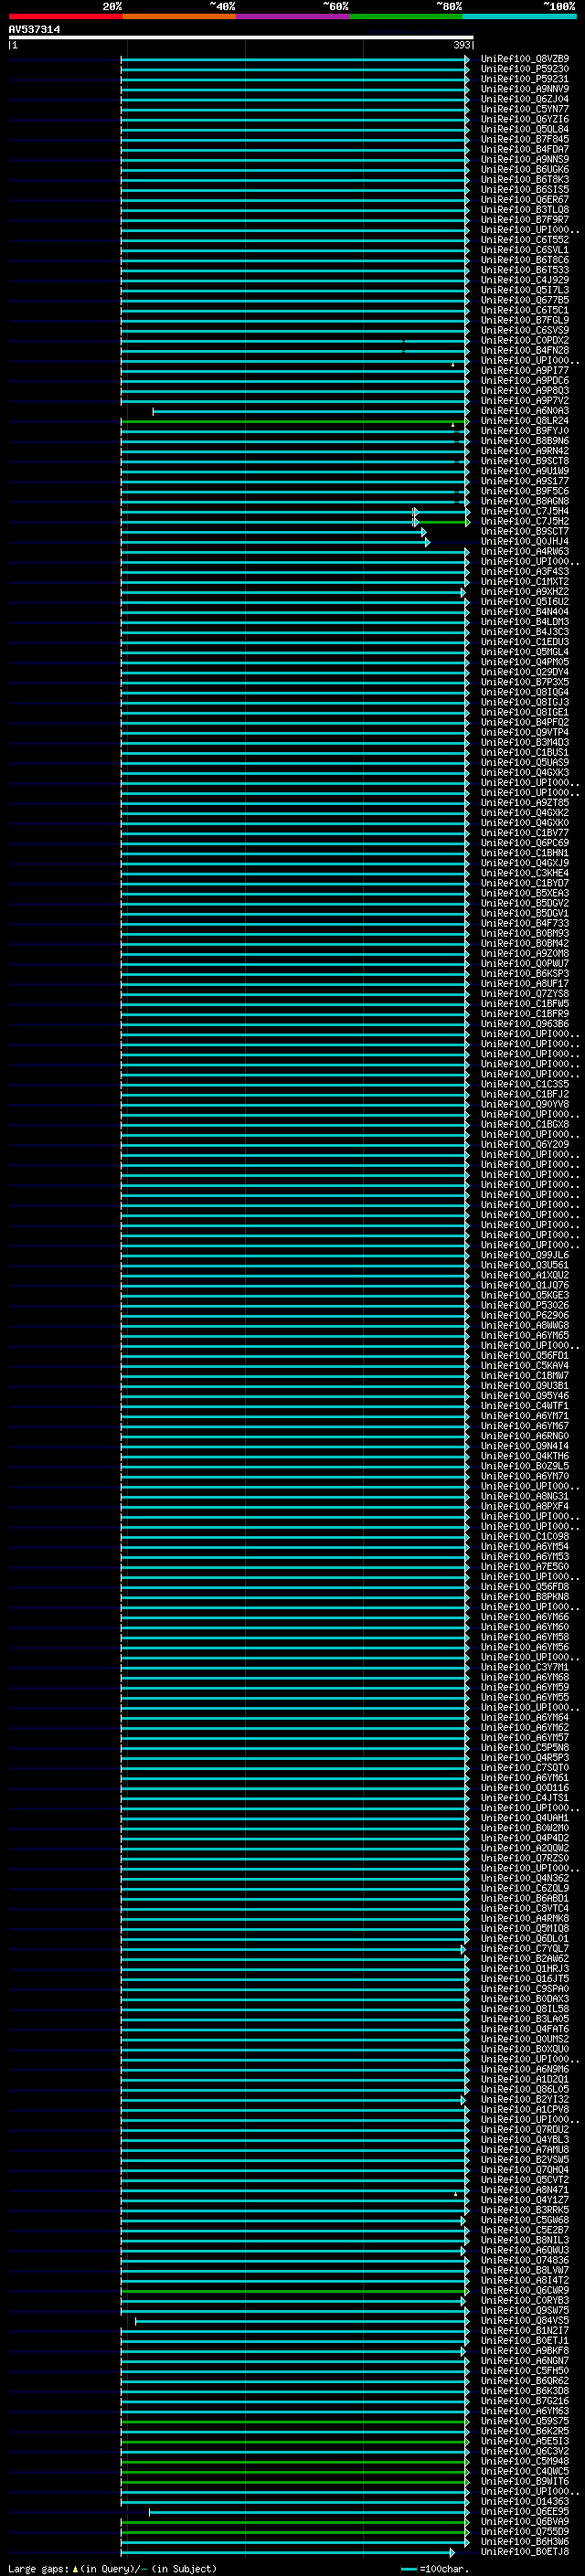Select label UniRef100_C1EDU3
The height and width of the screenshot is (2576, 585).
tap(525, 642)
